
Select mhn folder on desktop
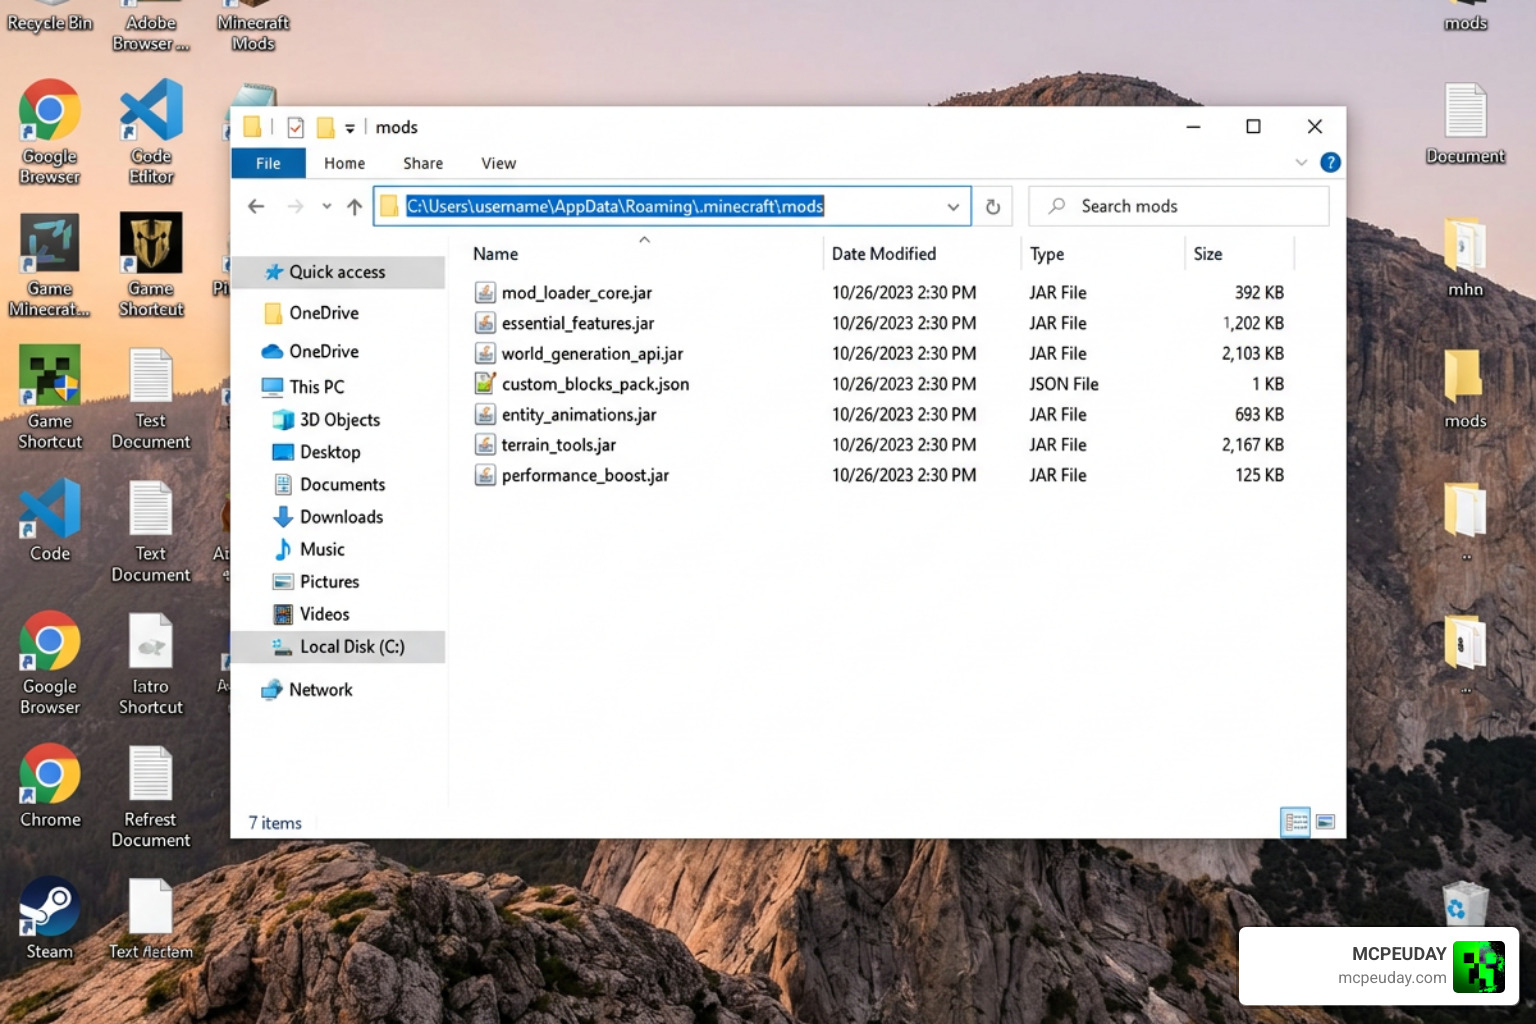point(1465,257)
